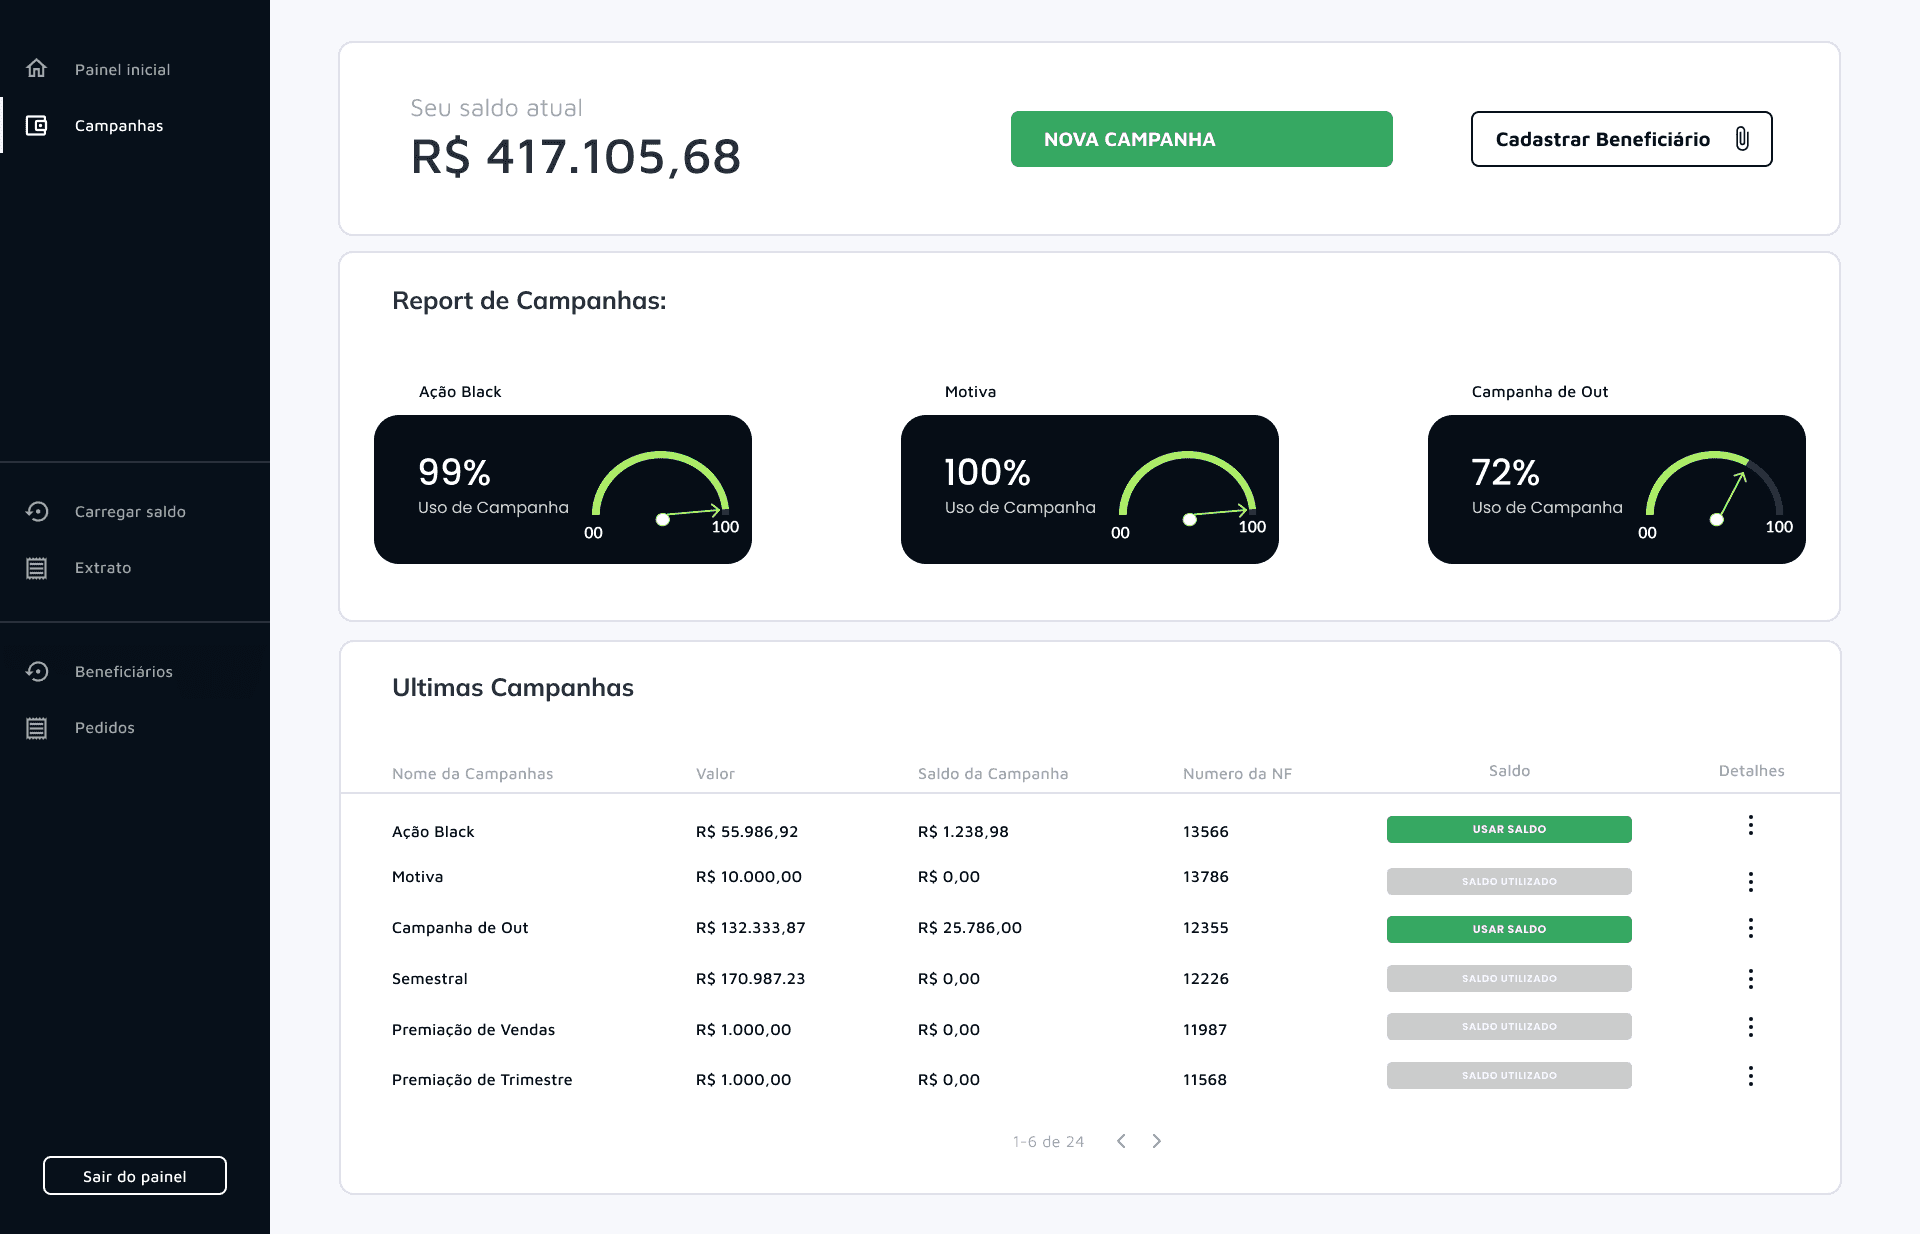Click the Pedidos list icon
This screenshot has width=1920, height=1234.
(37, 727)
